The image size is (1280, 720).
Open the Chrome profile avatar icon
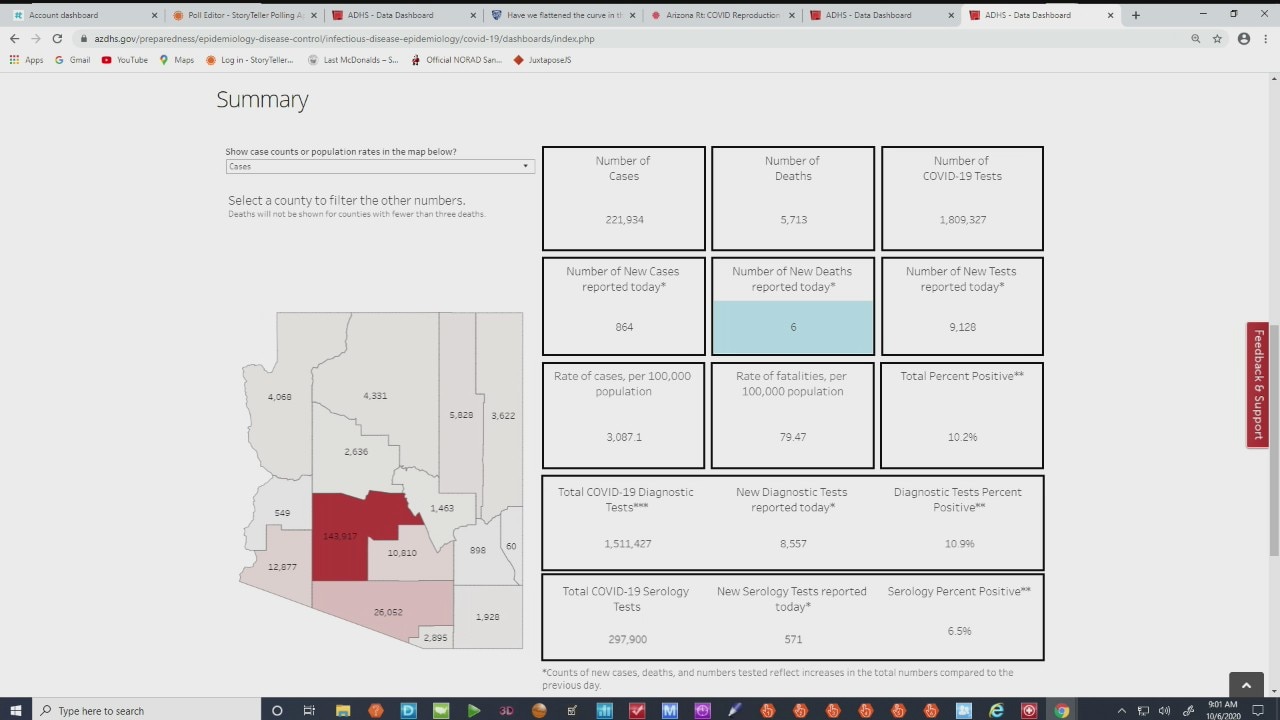[x=1244, y=38]
